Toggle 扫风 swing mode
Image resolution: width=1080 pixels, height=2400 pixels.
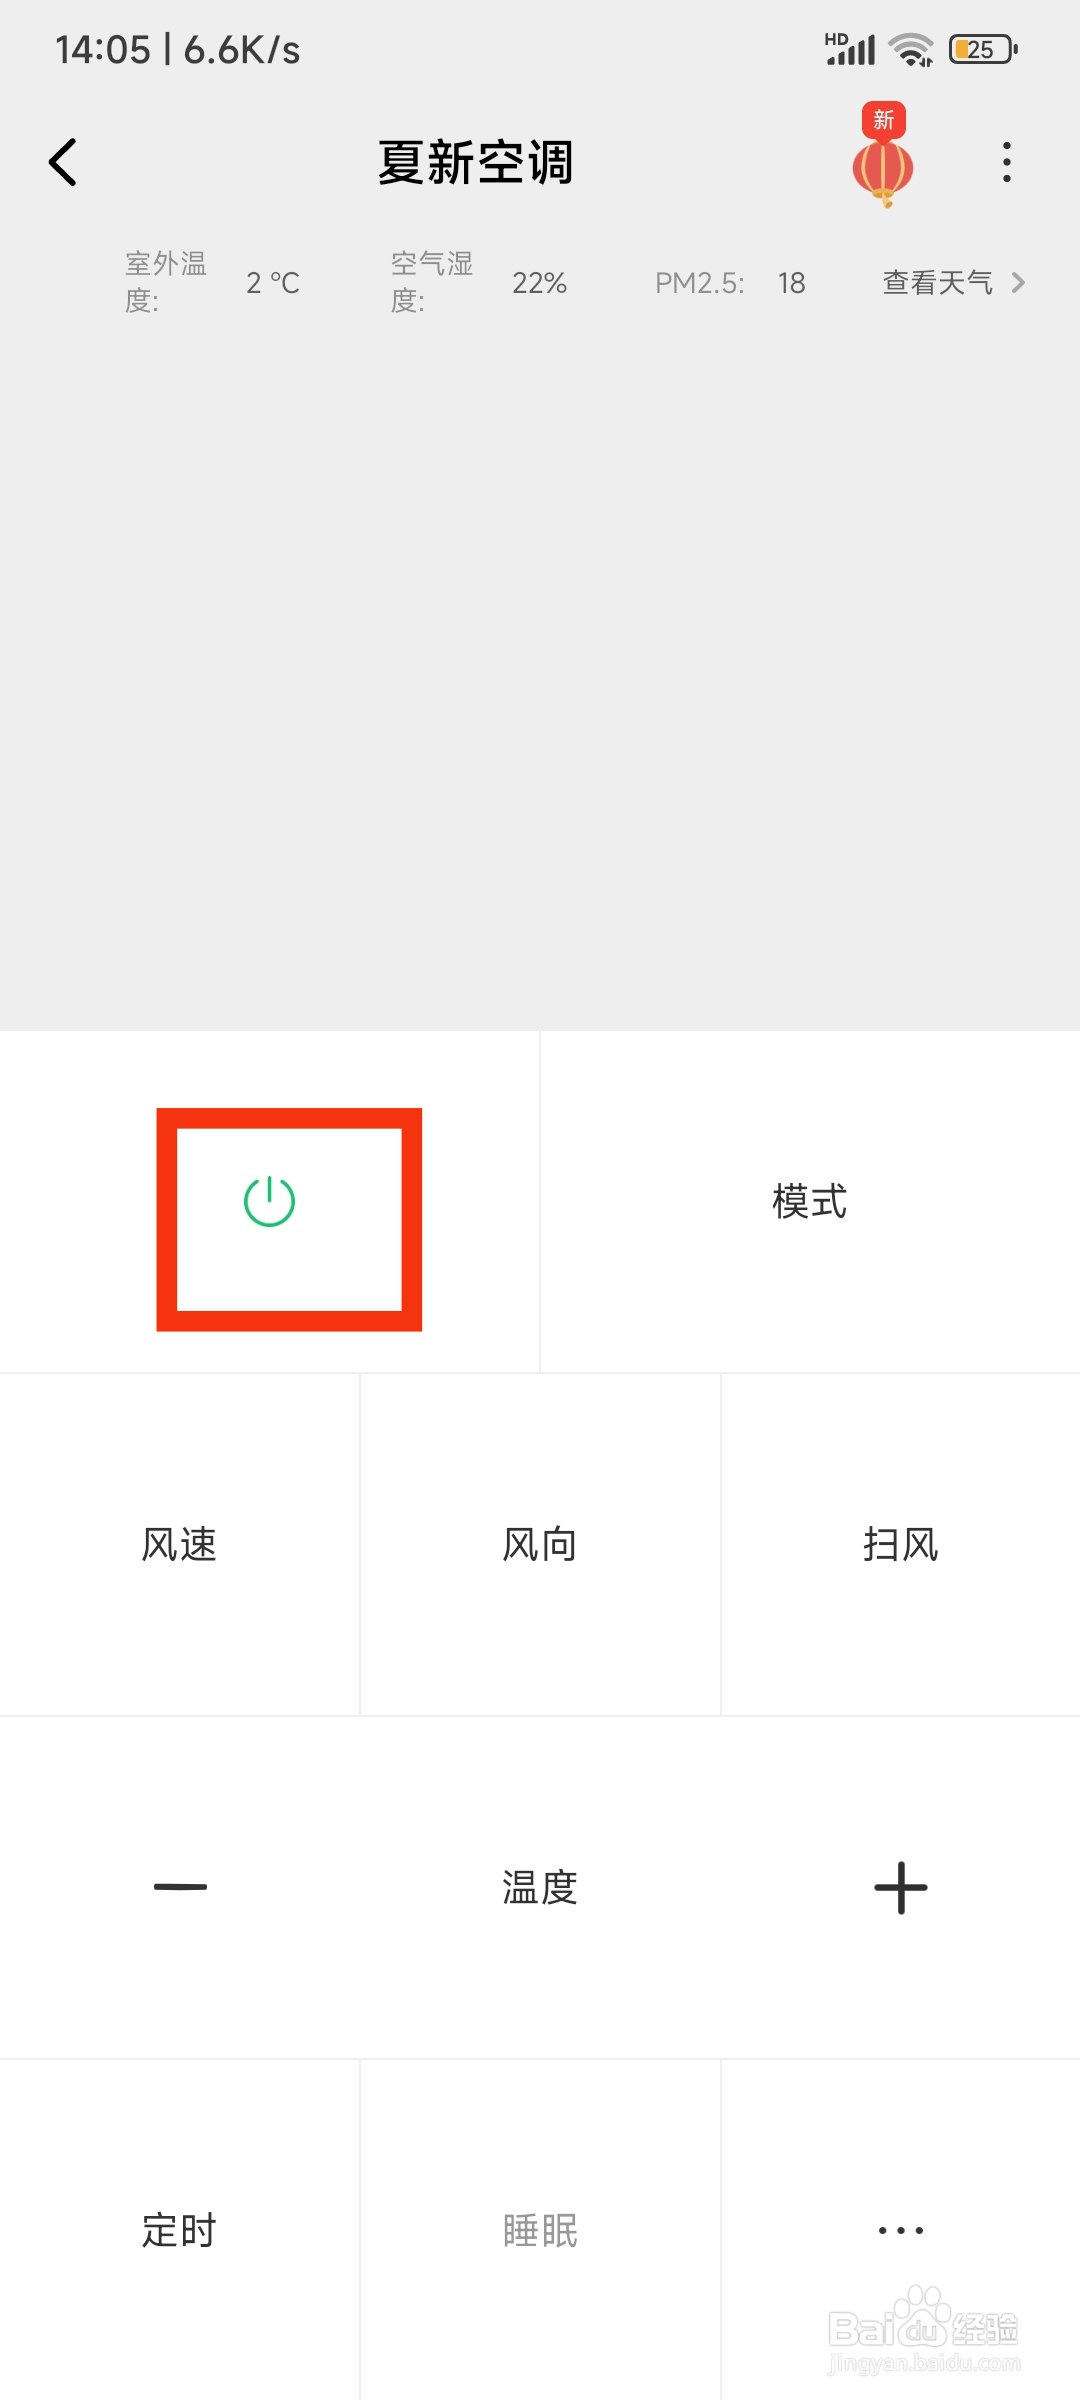pyautogui.click(x=901, y=1544)
